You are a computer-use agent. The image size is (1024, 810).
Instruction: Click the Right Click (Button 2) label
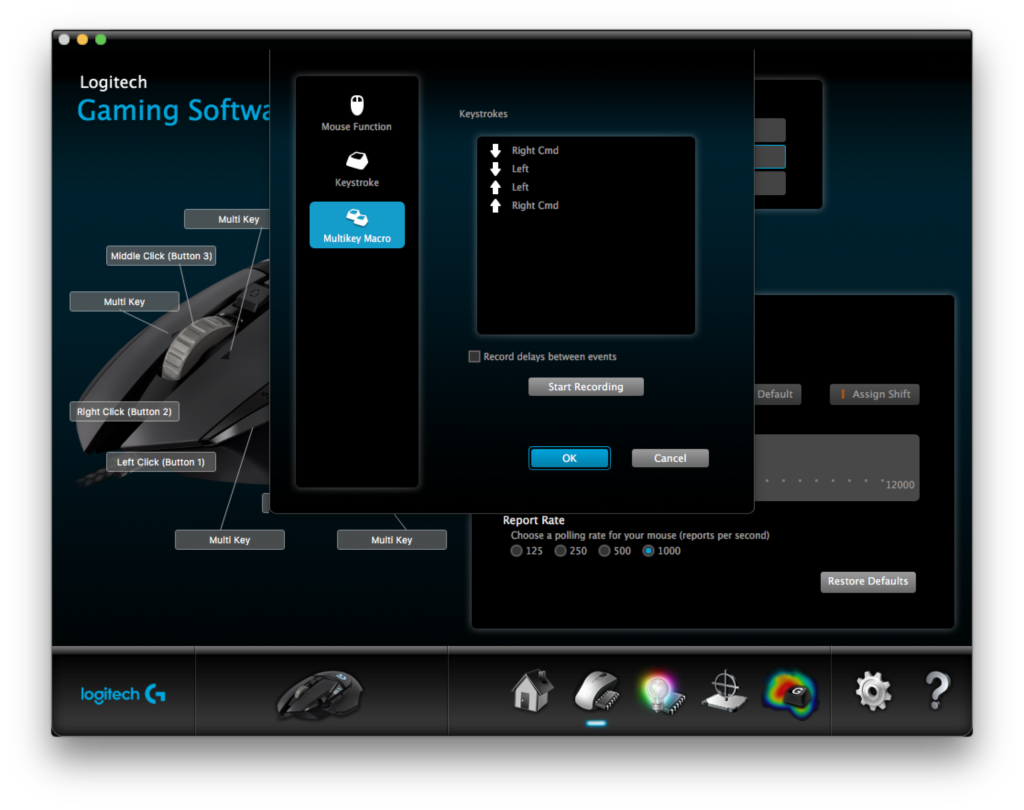click(124, 412)
